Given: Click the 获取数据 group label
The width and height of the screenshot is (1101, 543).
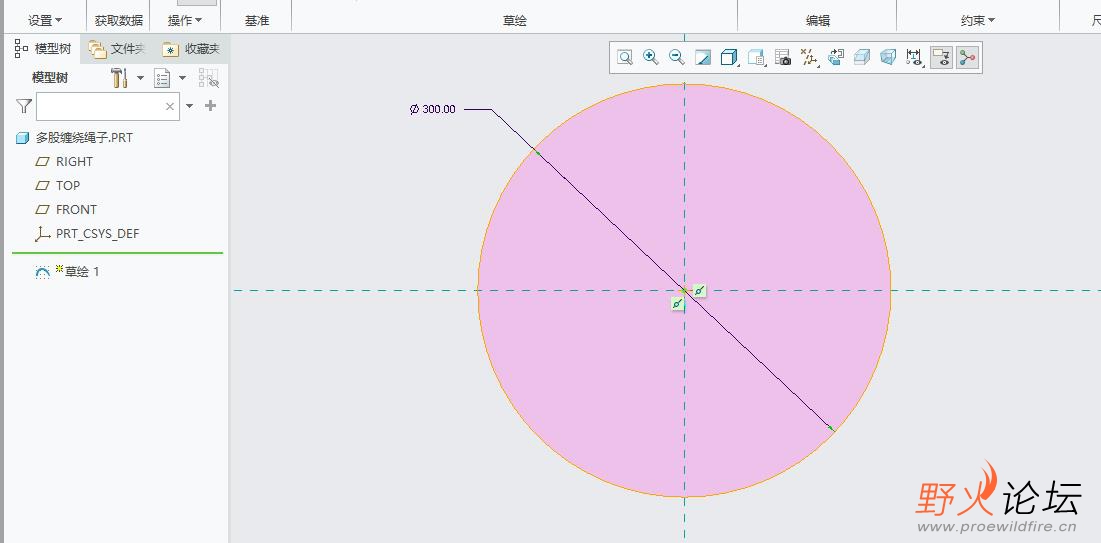Looking at the screenshot, I should [119, 20].
